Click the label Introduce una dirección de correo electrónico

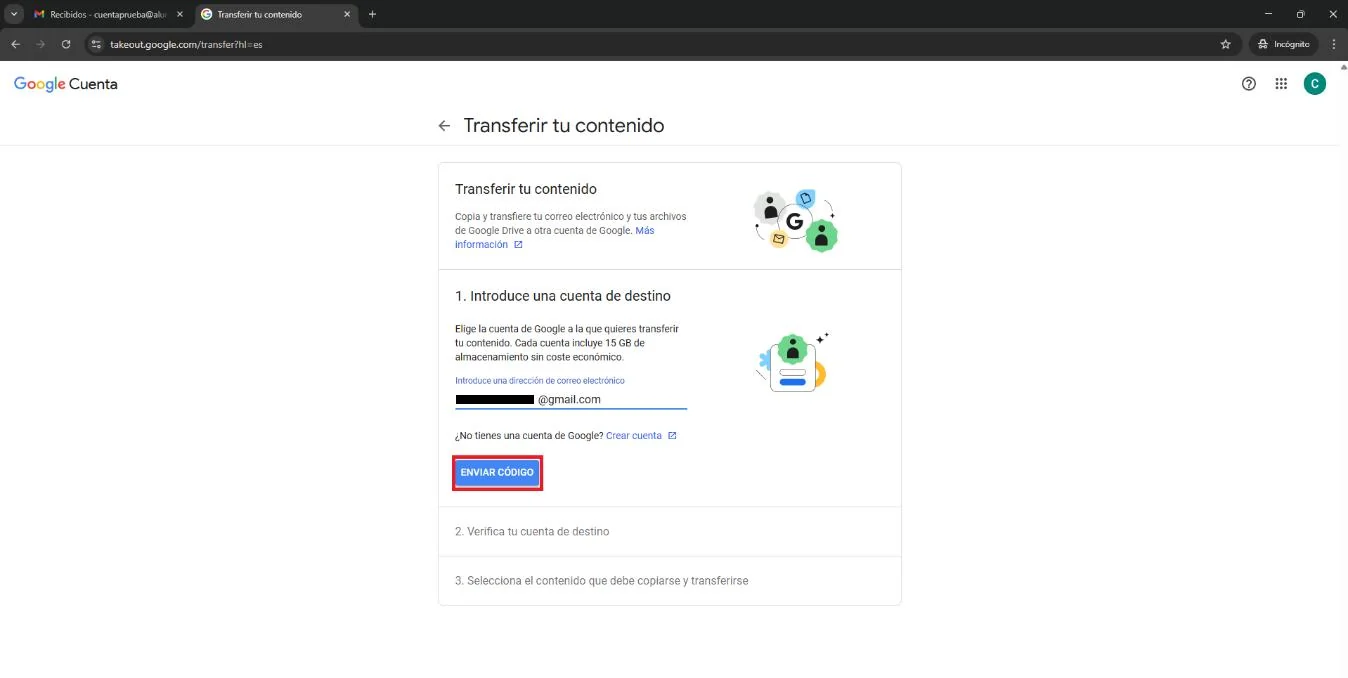tap(540, 381)
